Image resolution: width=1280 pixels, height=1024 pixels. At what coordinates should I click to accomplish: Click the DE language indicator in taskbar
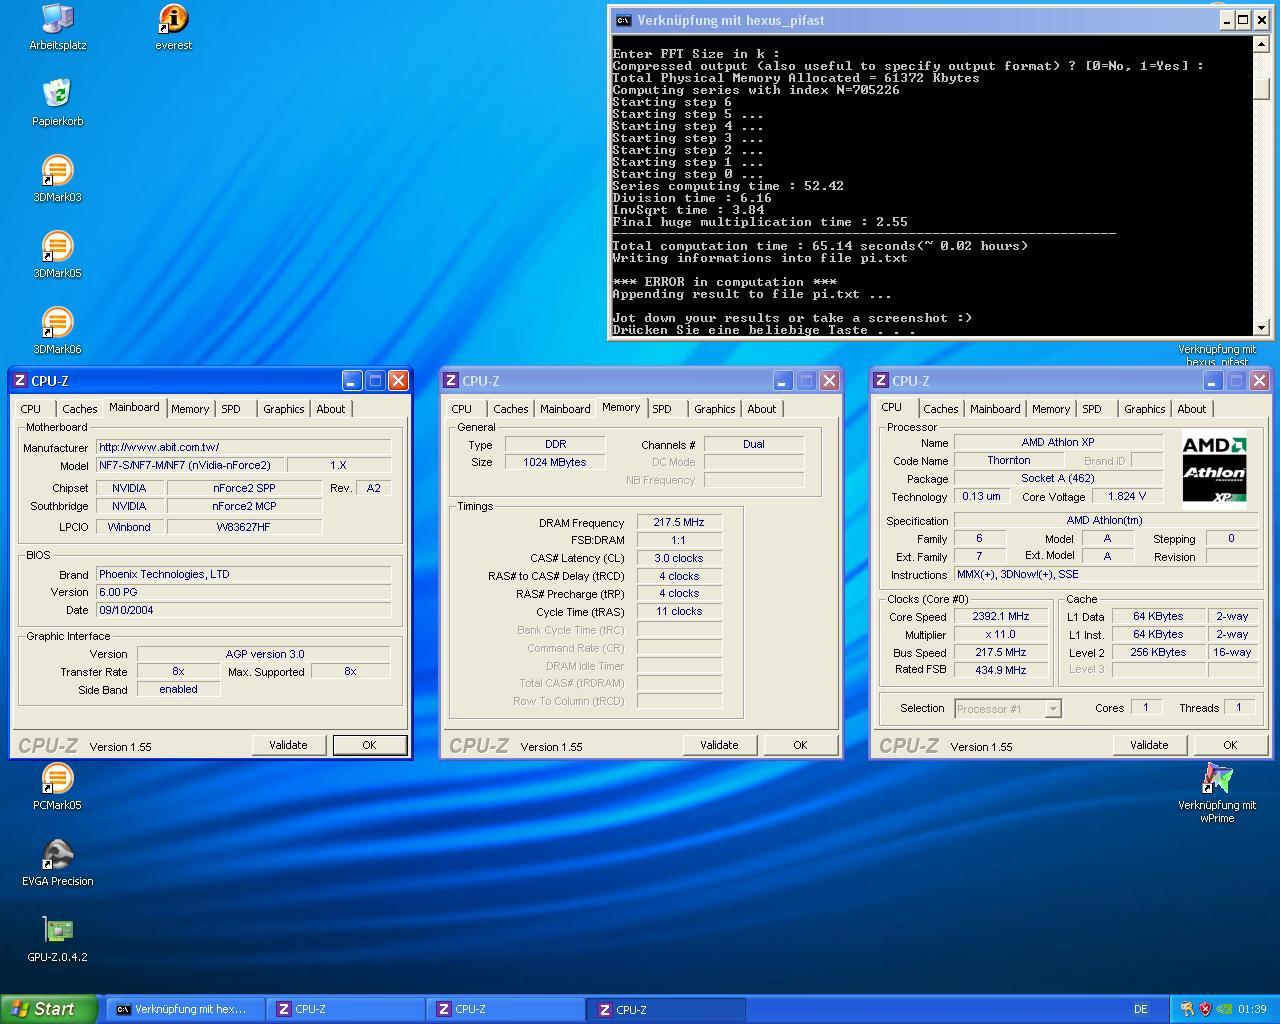1141,1009
